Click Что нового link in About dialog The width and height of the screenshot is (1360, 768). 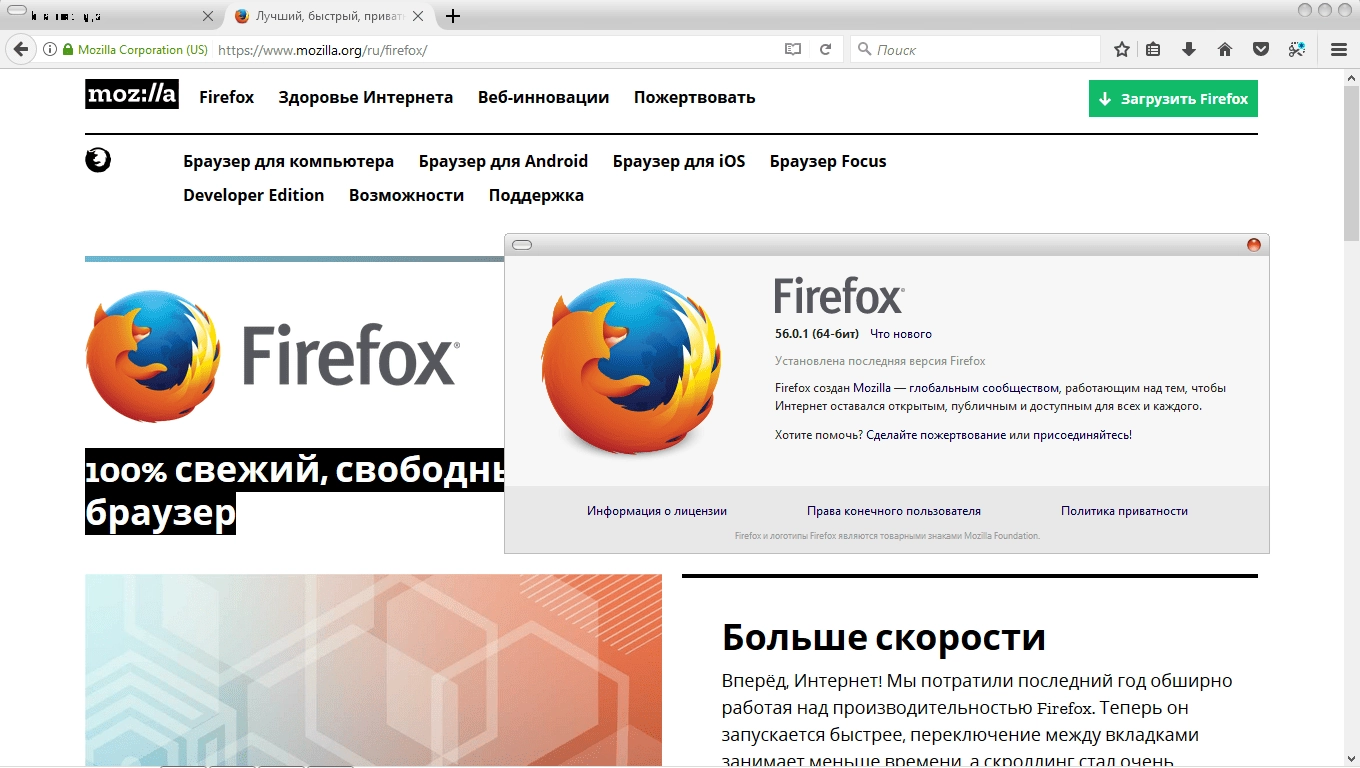900,334
